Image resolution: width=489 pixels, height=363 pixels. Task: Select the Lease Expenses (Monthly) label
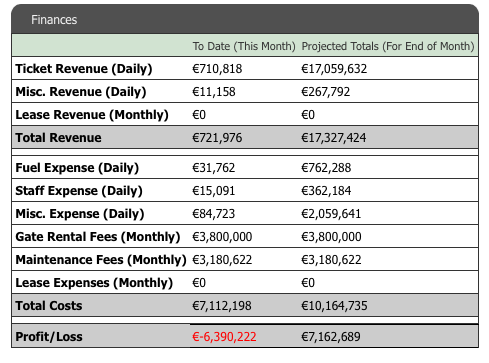(x=94, y=283)
